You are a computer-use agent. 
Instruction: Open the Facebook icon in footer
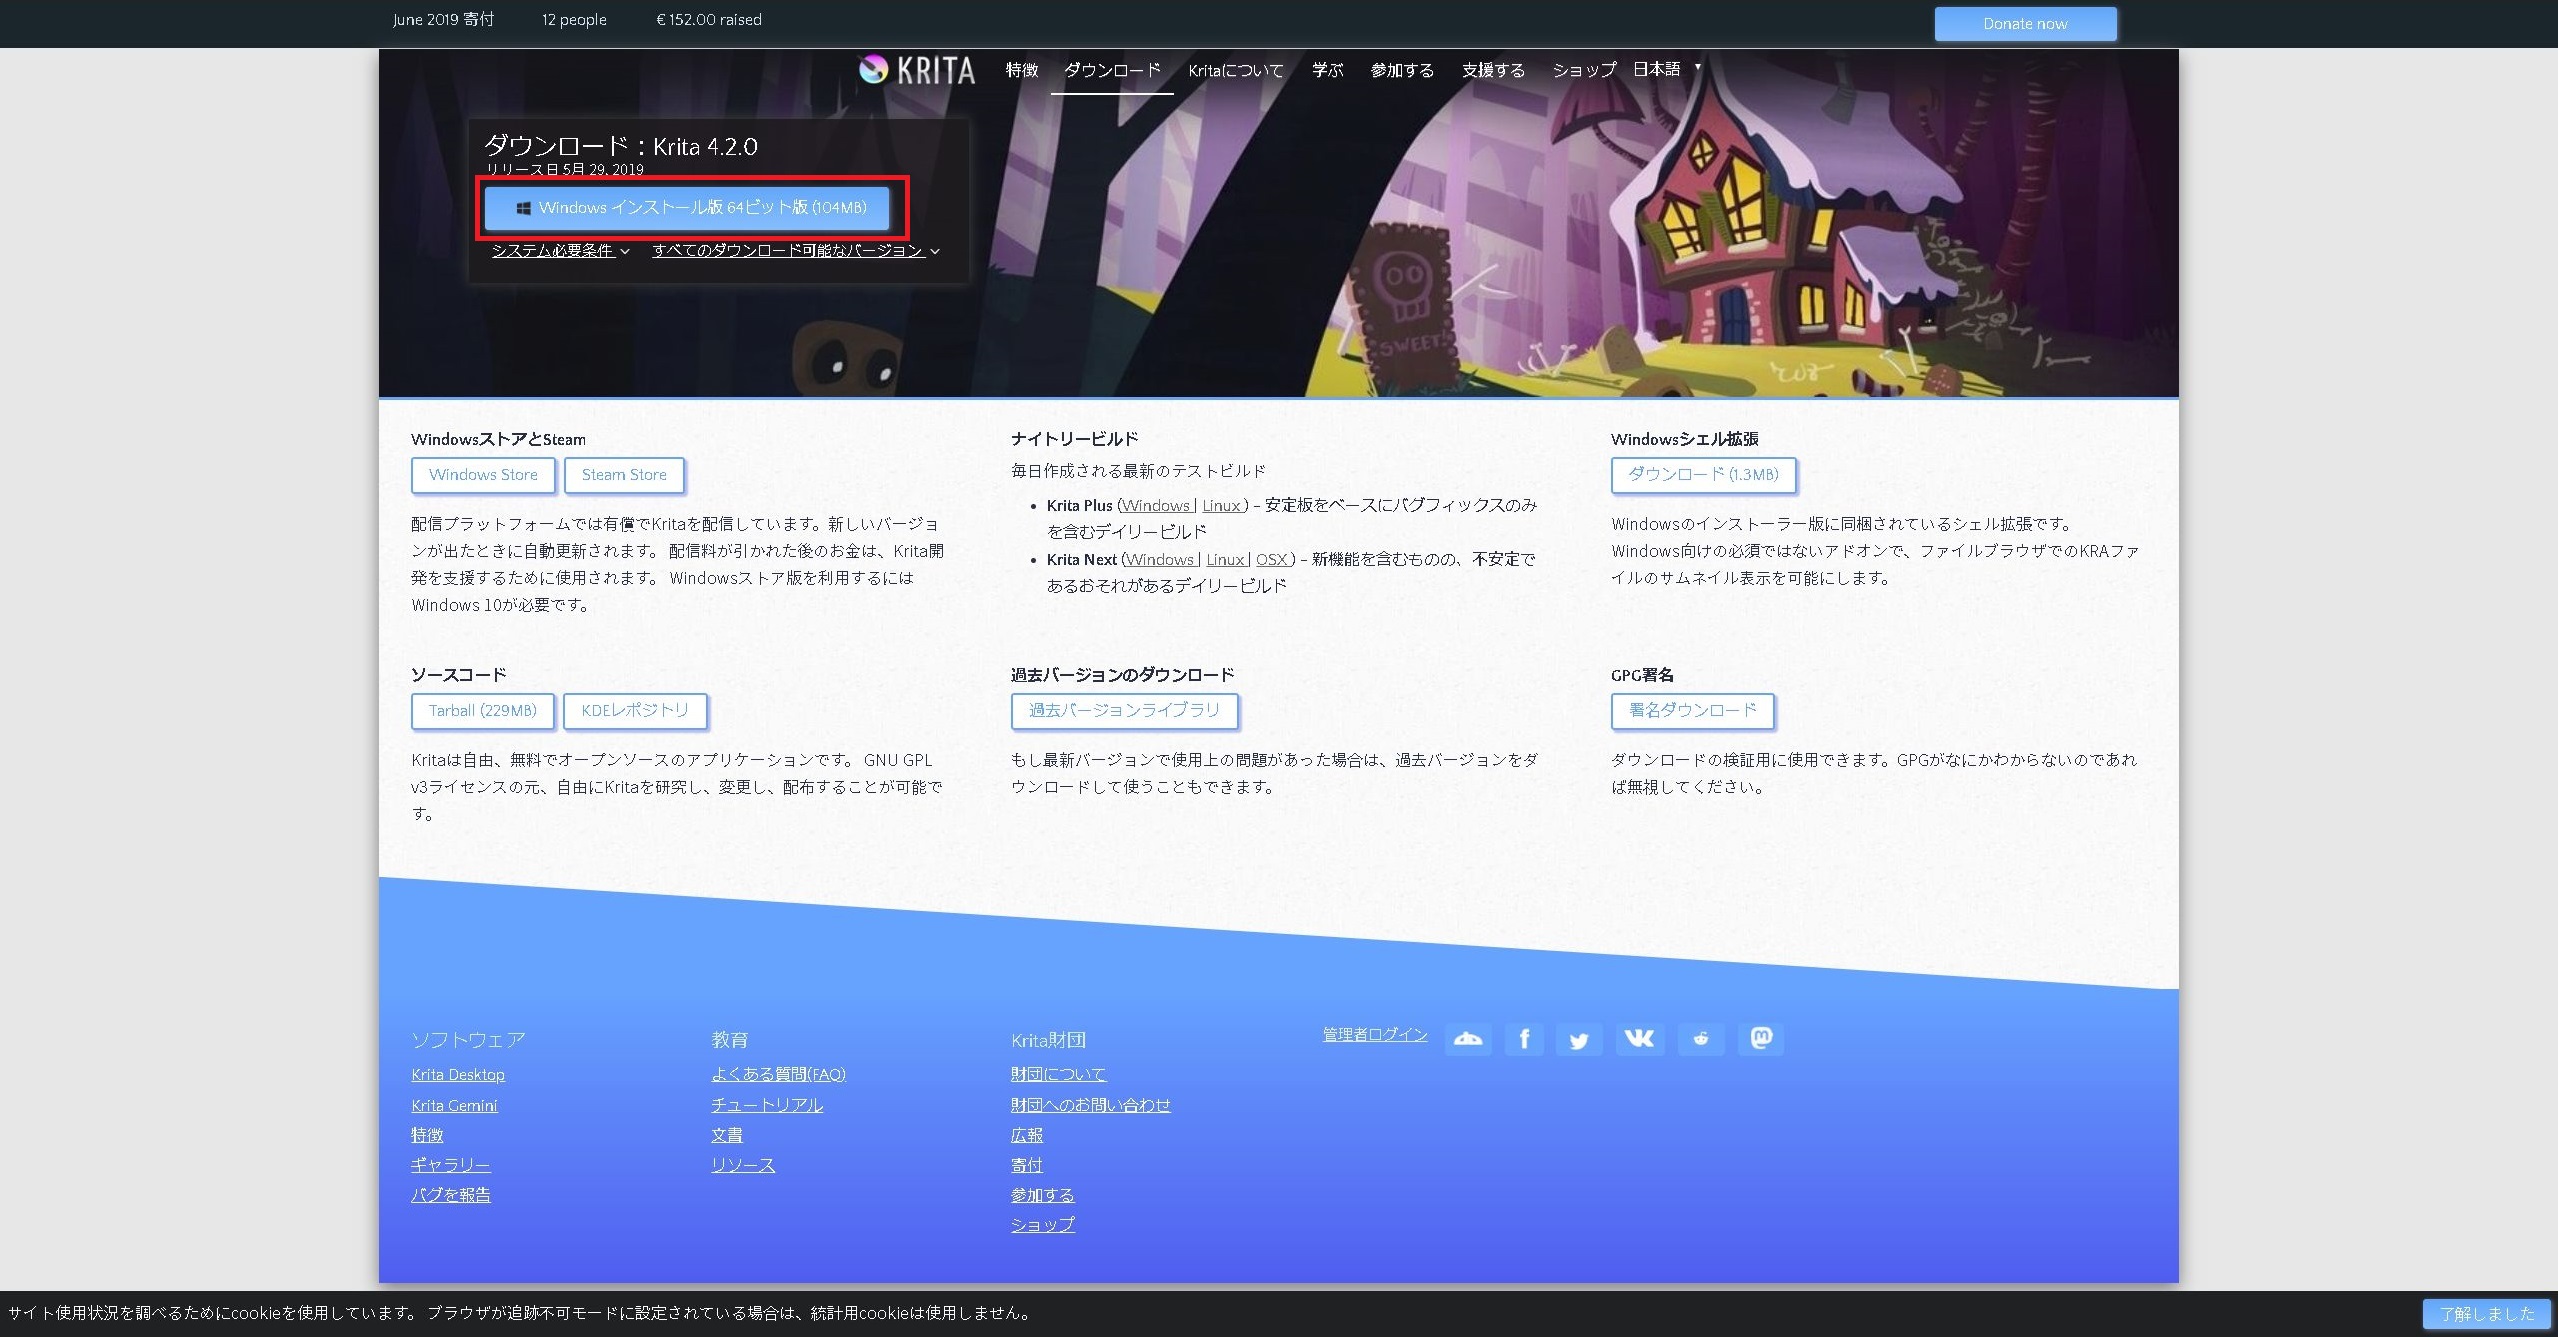1523,1039
